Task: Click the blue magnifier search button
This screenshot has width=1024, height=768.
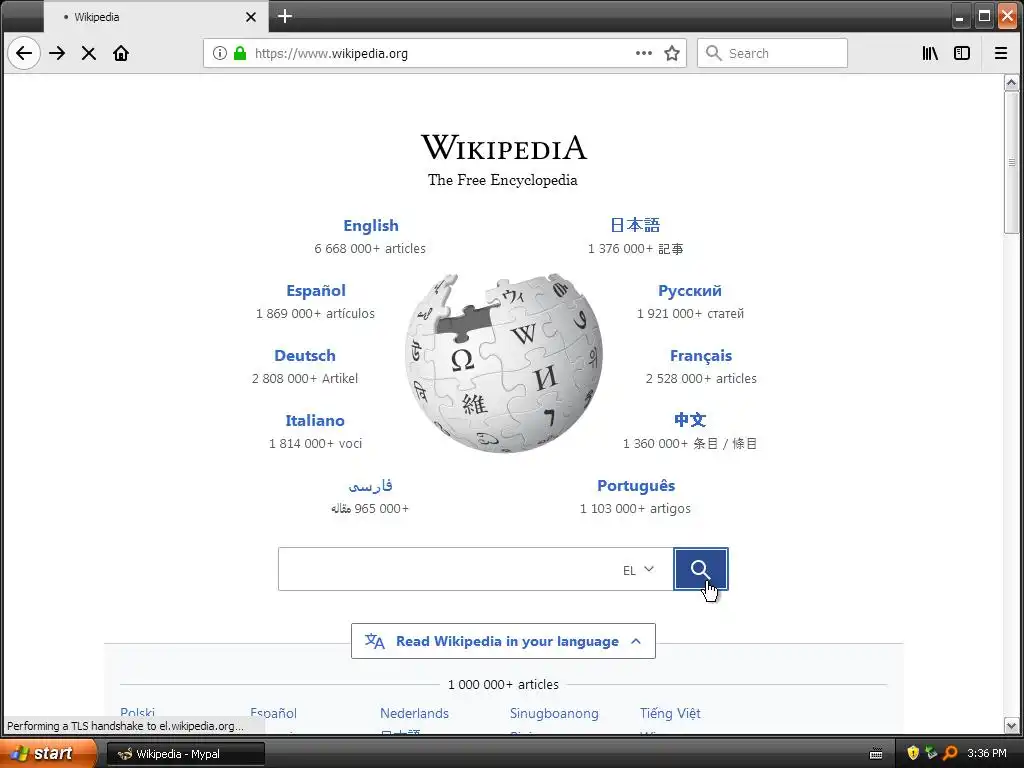Action: (701, 569)
